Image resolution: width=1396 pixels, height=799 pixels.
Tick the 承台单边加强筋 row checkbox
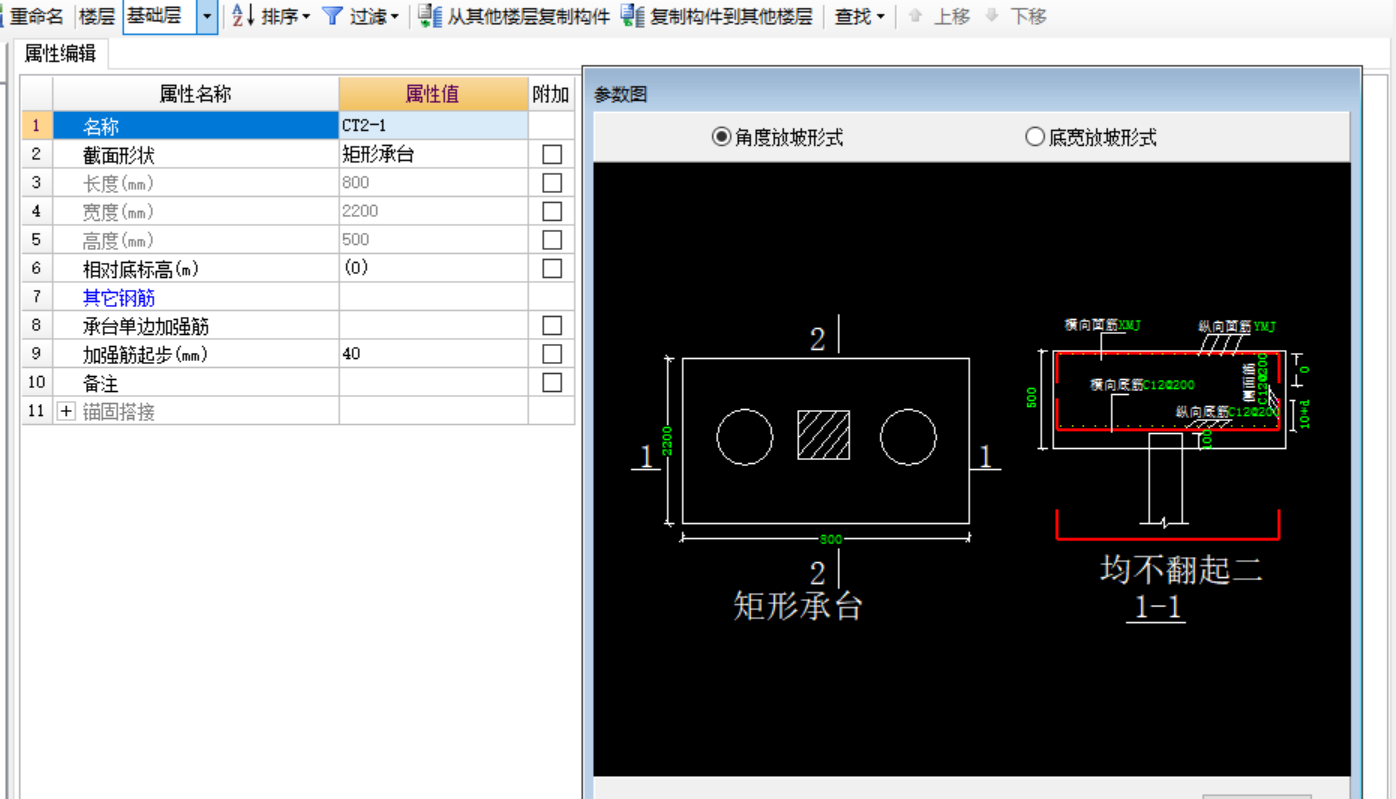click(x=552, y=326)
